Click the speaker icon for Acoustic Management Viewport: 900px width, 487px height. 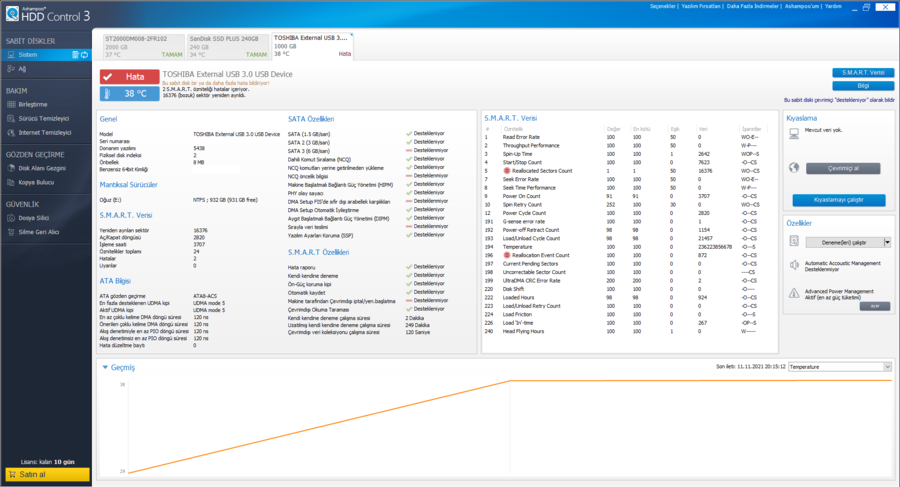[794, 265]
